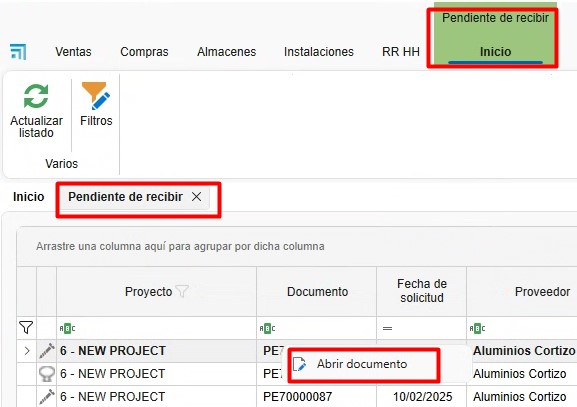Open the RR HH menu

401,52
